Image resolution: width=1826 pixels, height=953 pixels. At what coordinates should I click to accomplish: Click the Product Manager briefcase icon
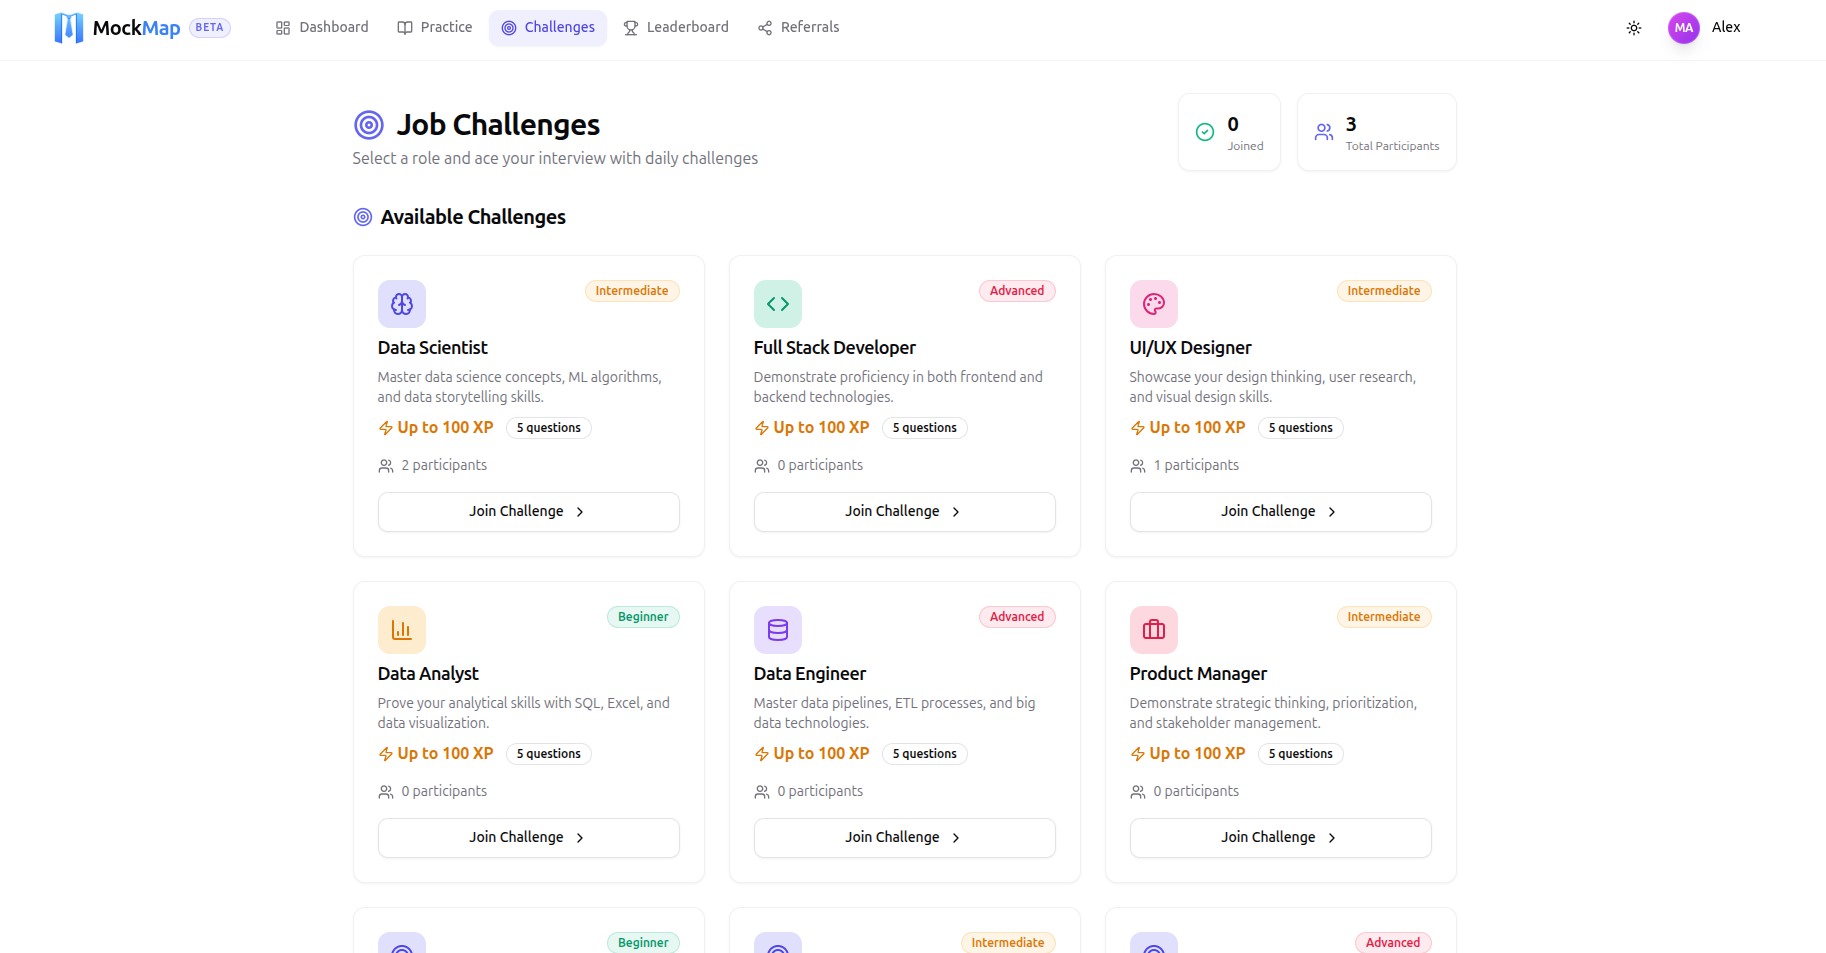(1154, 630)
